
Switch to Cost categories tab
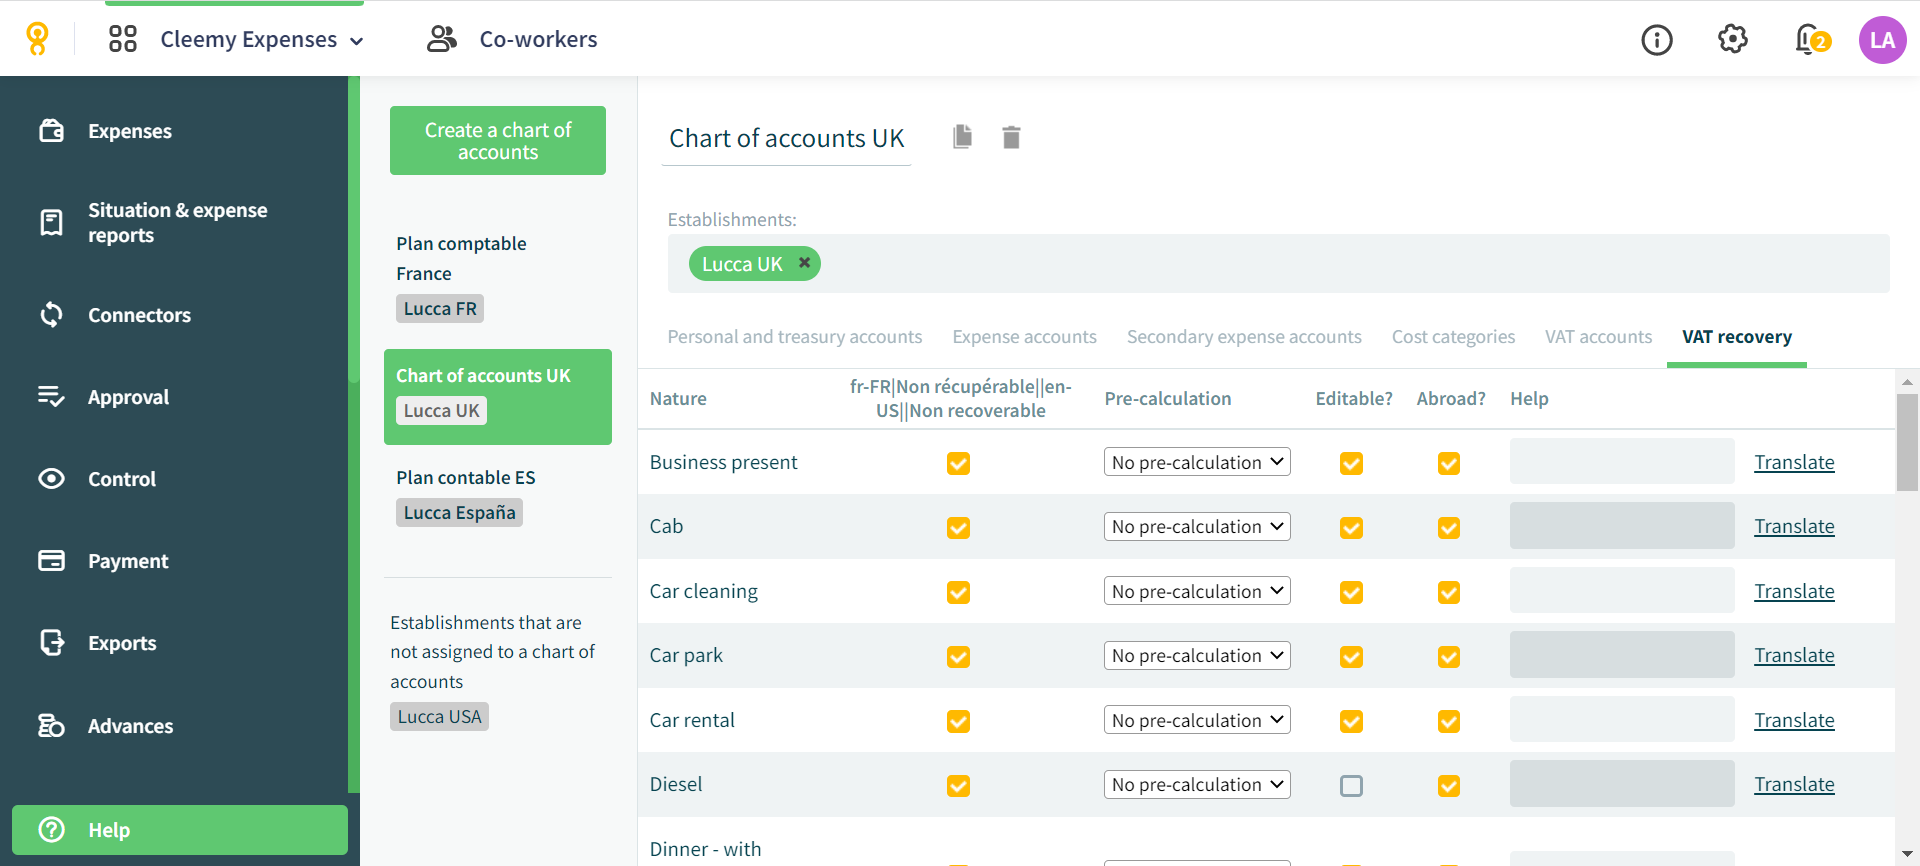[1453, 337]
